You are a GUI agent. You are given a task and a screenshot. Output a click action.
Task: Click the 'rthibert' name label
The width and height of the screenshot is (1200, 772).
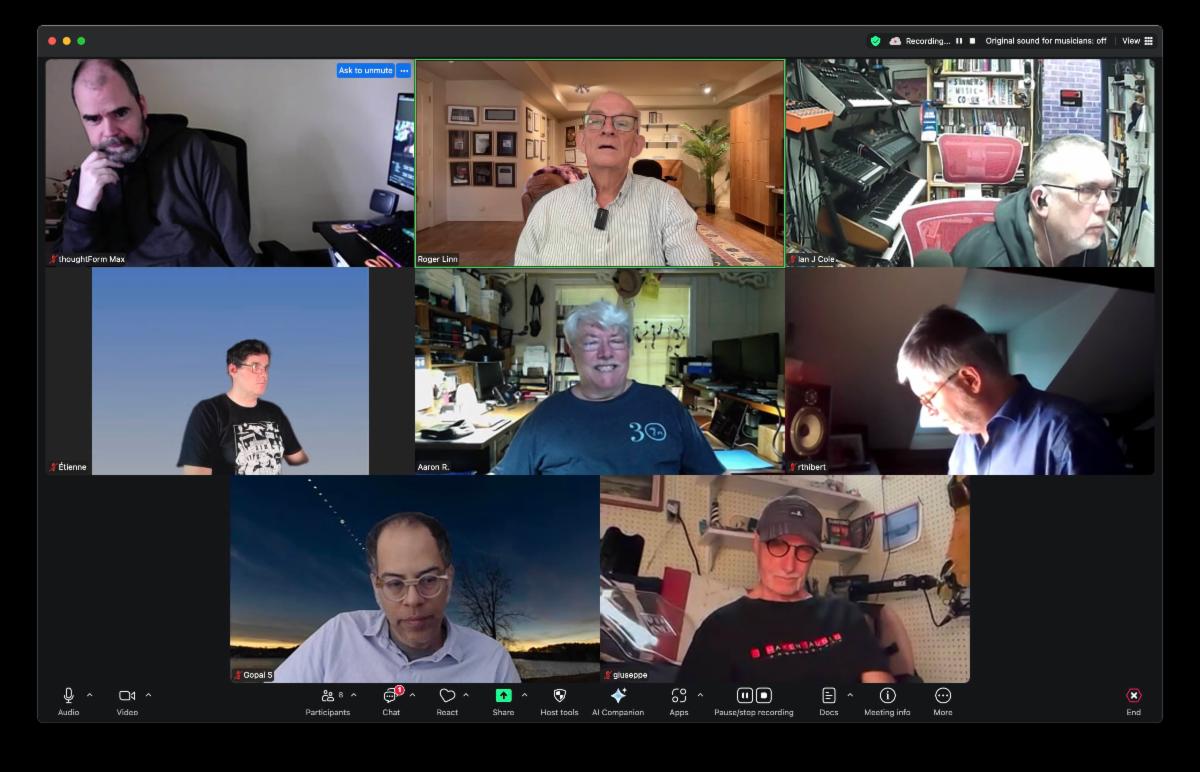tap(812, 467)
